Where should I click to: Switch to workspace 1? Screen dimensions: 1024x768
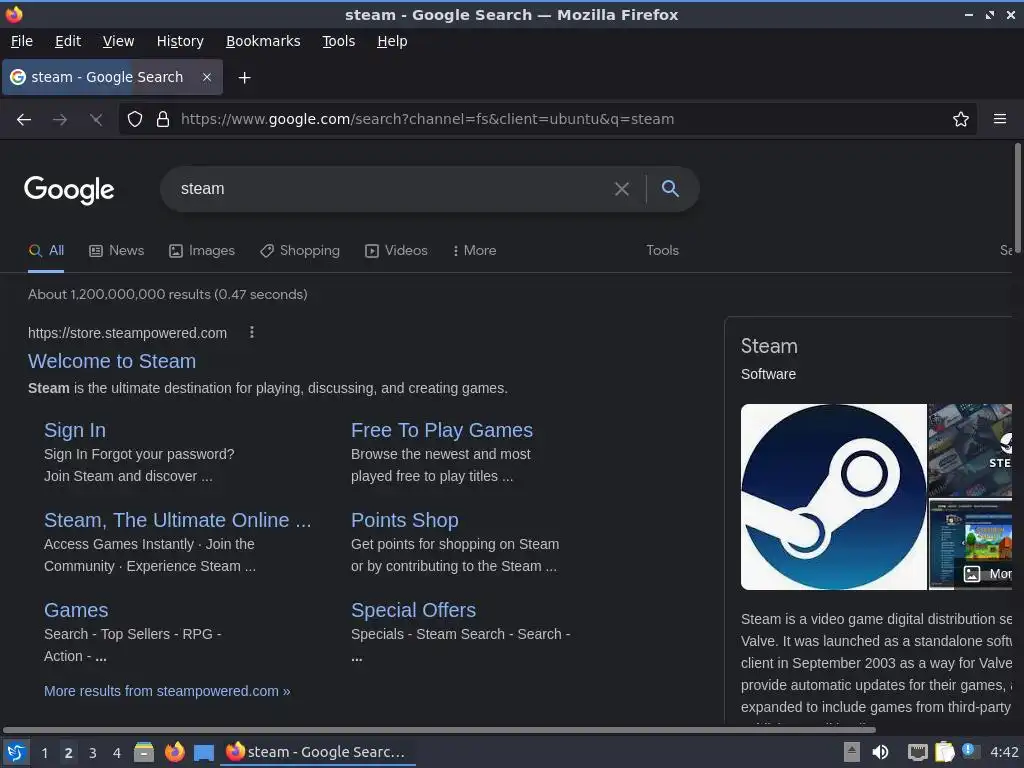44,753
